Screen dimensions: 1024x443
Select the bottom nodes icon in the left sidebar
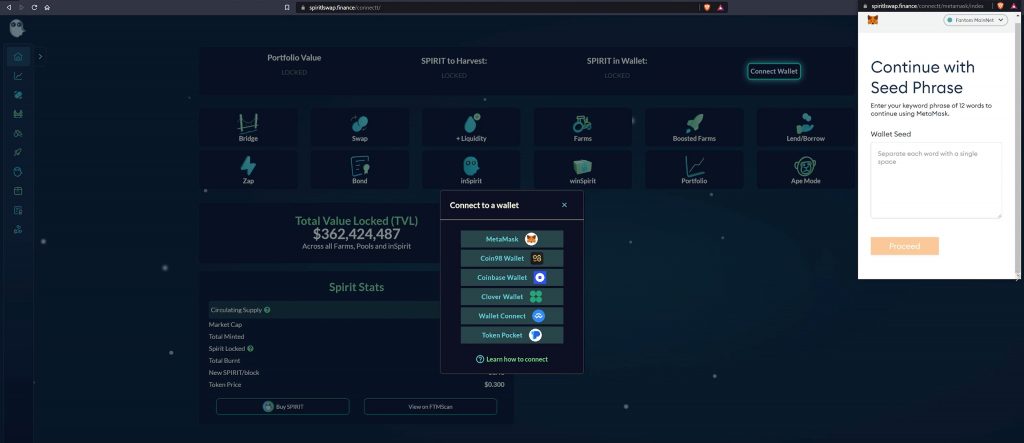point(18,229)
